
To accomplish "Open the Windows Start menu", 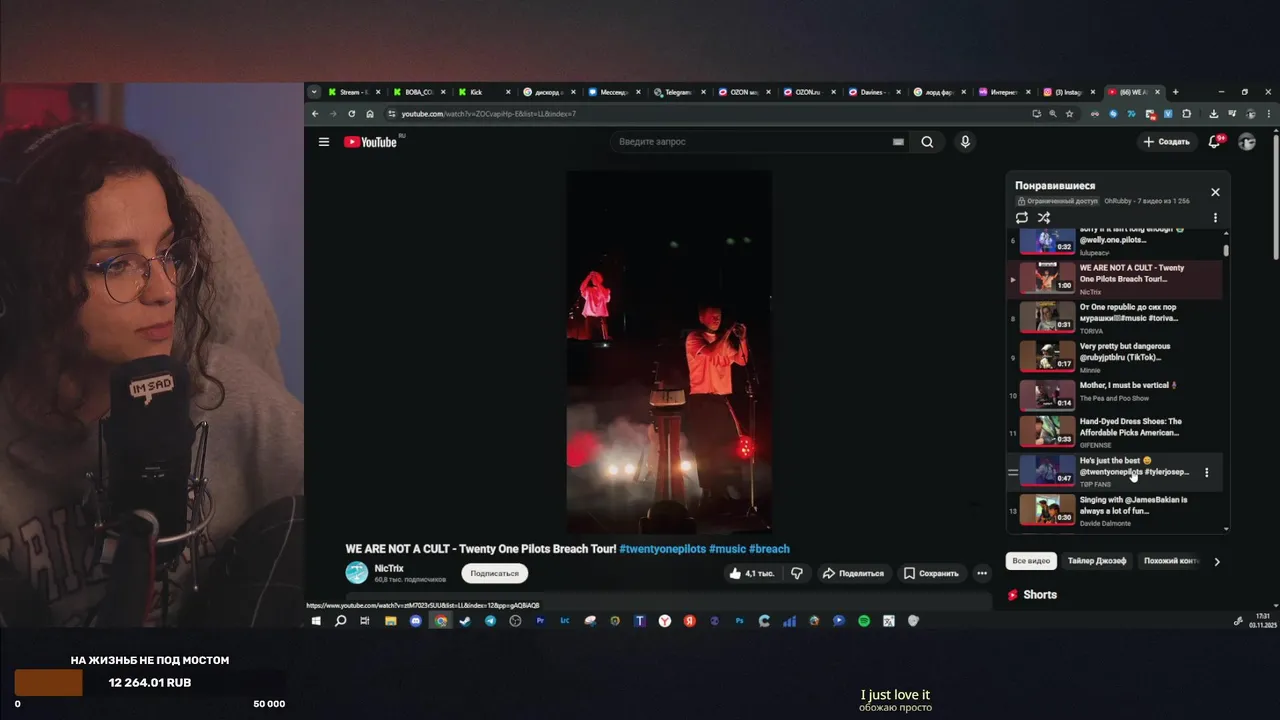I will (316, 621).
